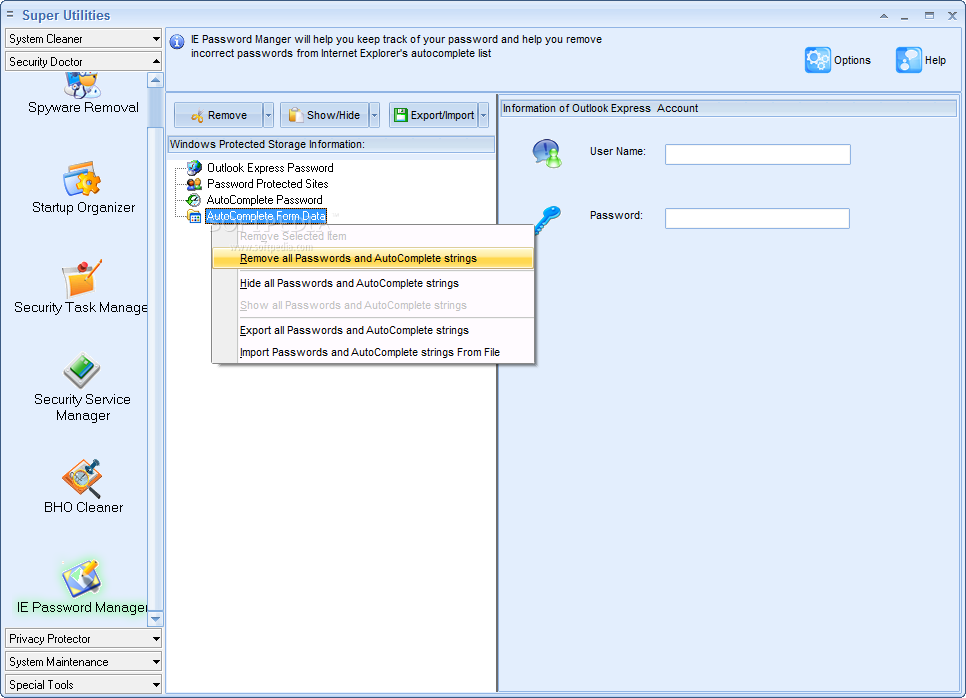Screen dimensions: 966x698
Task: Click the AutoComplete Form Data tree icon
Action: click(194, 216)
